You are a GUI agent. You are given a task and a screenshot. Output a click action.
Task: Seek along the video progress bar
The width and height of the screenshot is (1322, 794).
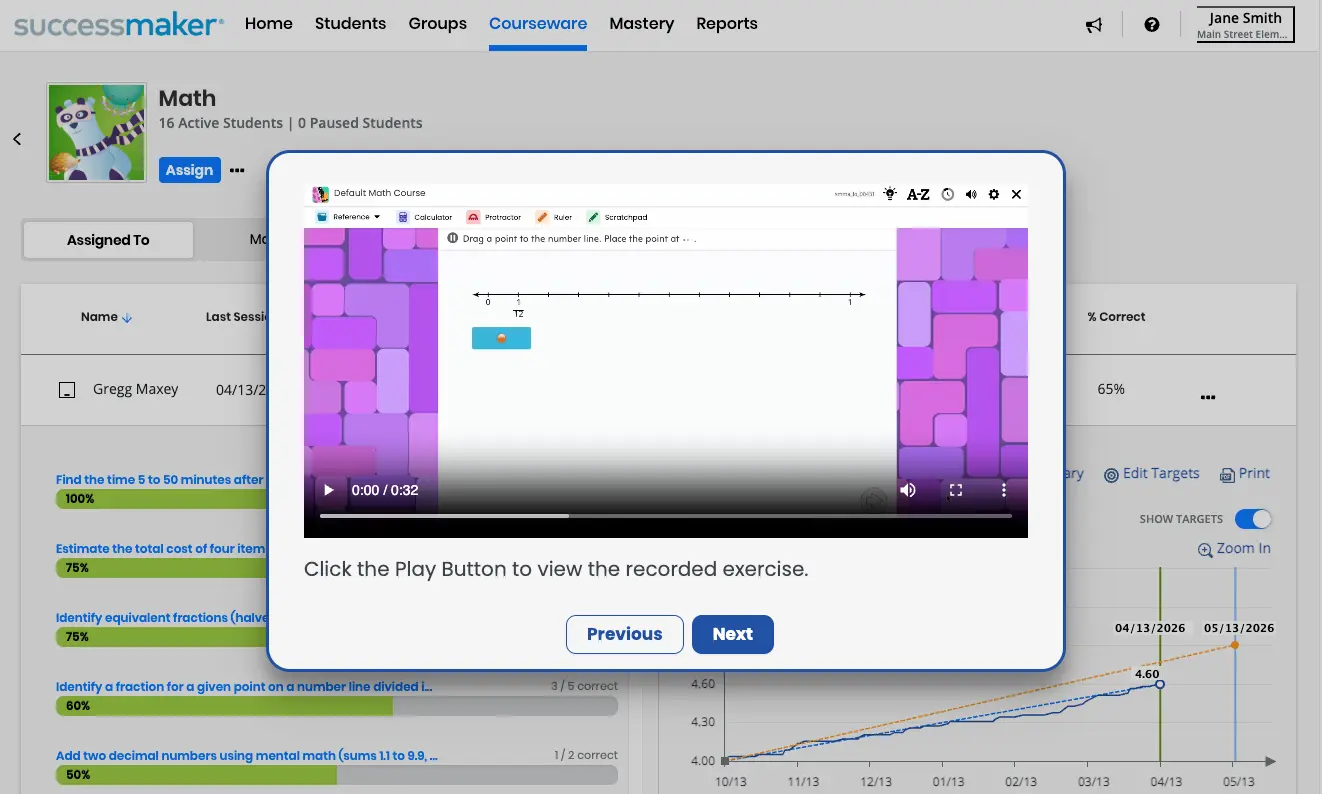pos(665,516)
